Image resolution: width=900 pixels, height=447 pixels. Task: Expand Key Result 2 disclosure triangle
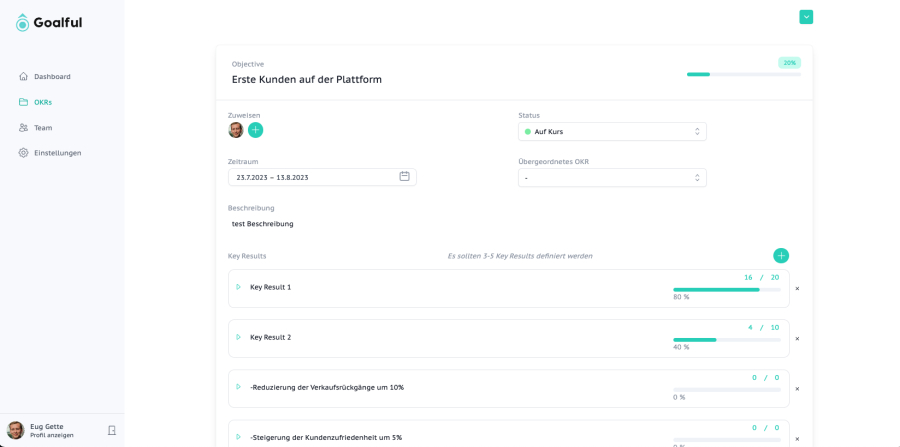(238, 337)
